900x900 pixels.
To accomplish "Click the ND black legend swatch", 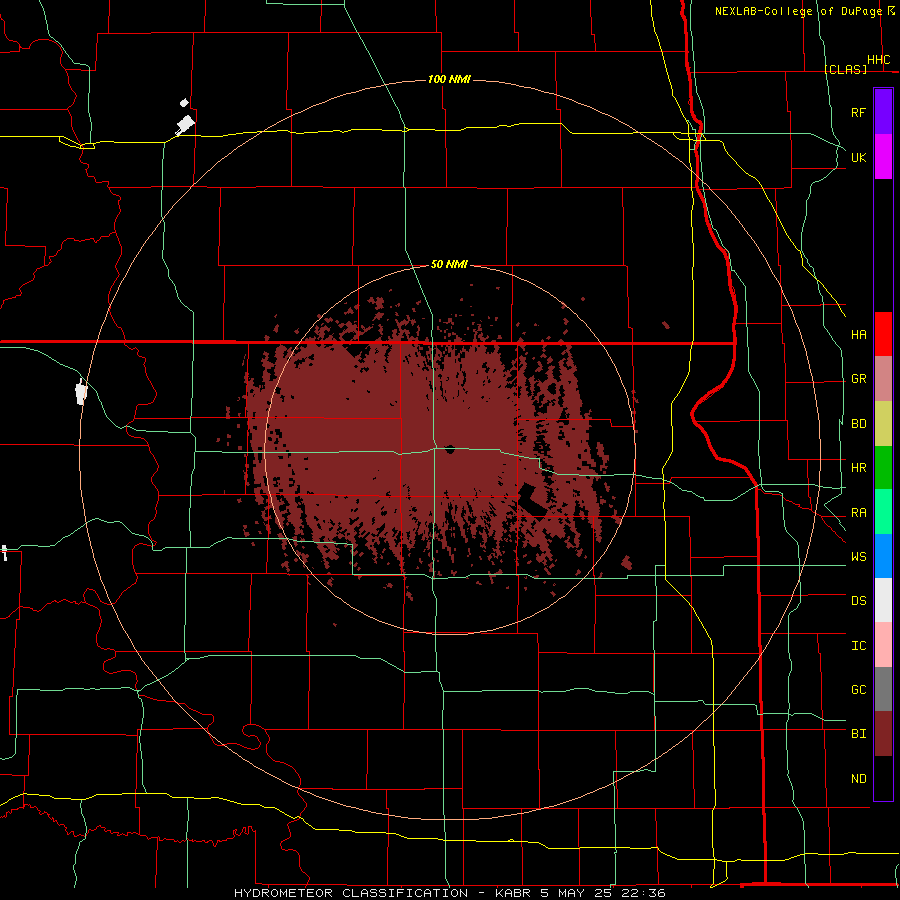I will point(883,778).
